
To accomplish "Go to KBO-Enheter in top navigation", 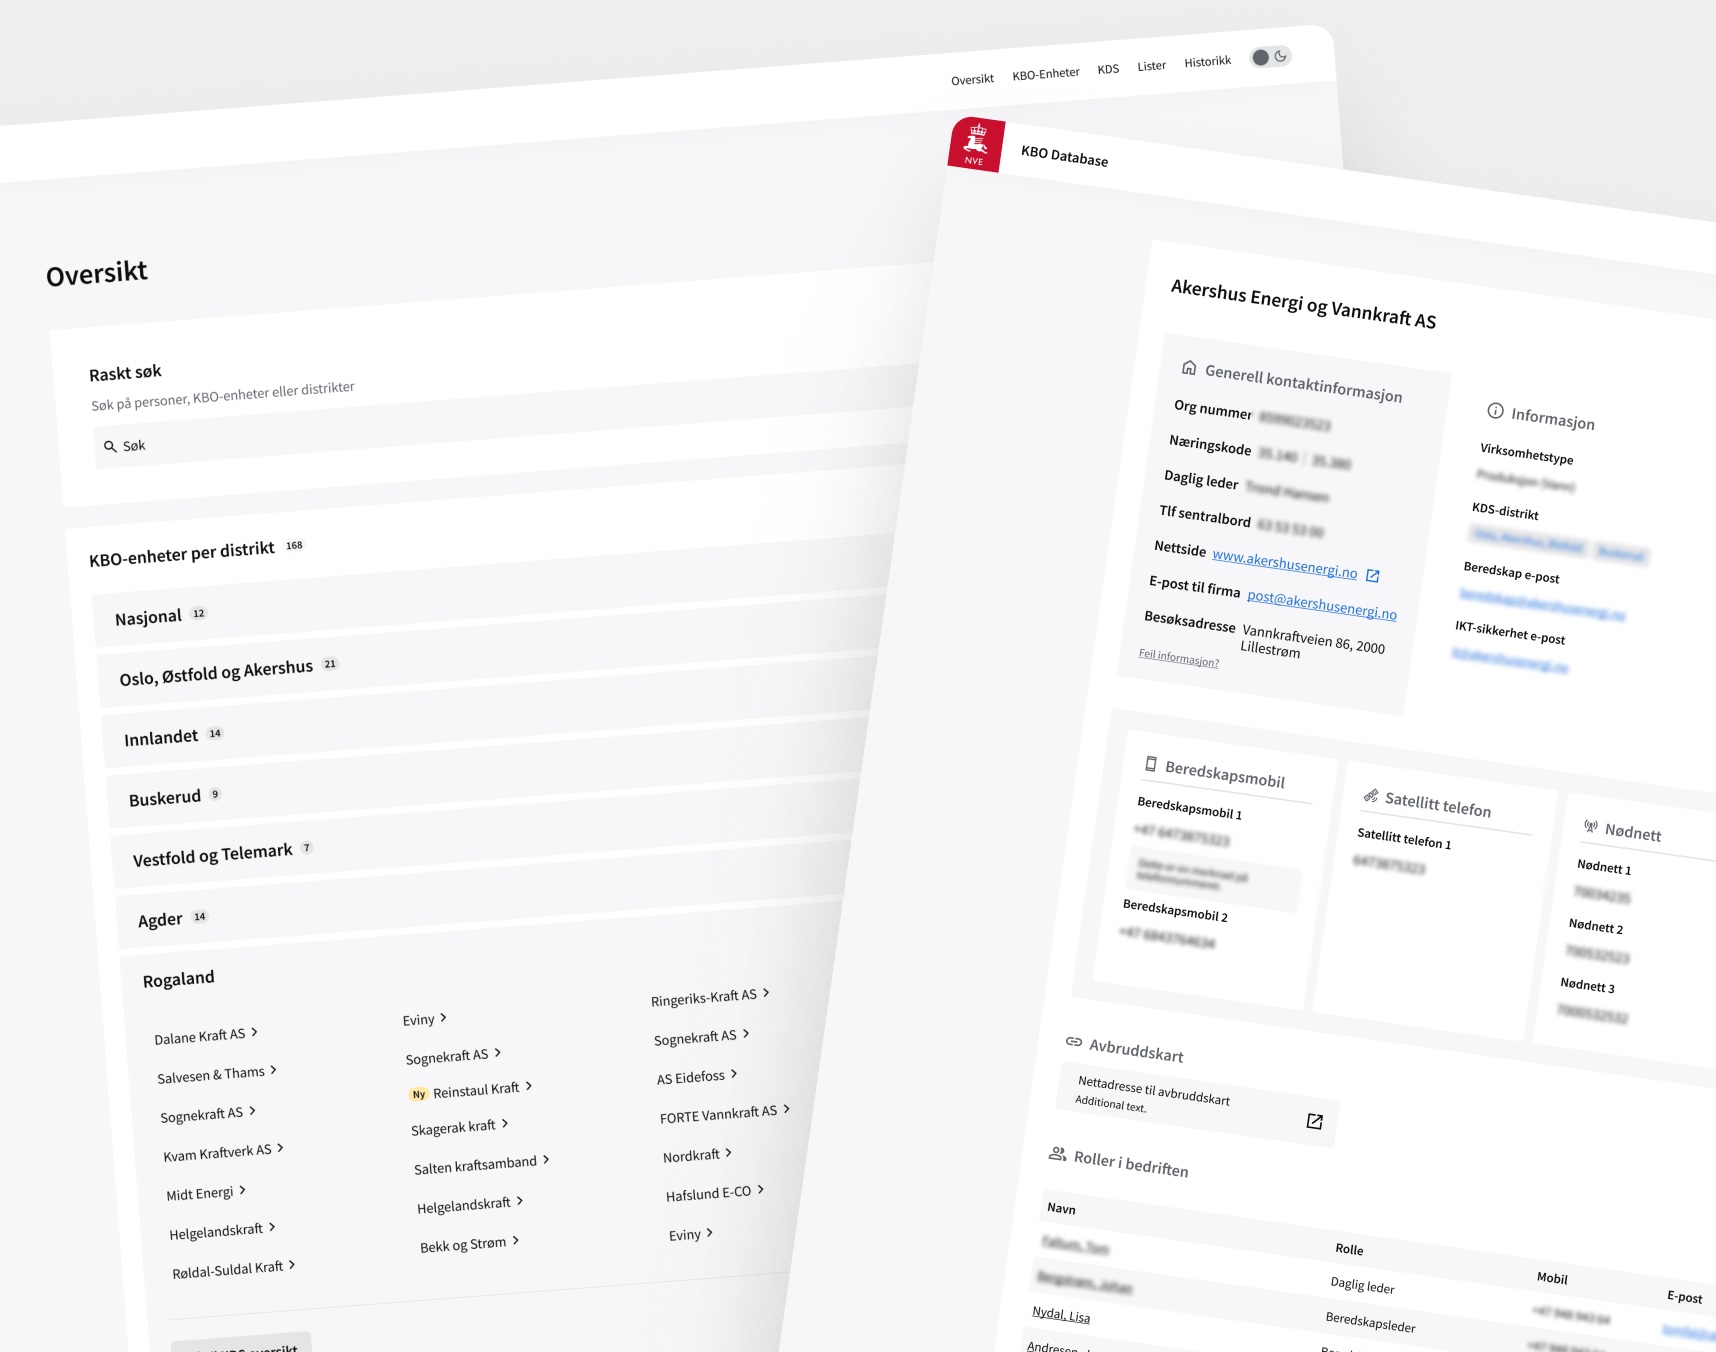I will tap(1046, 74).
